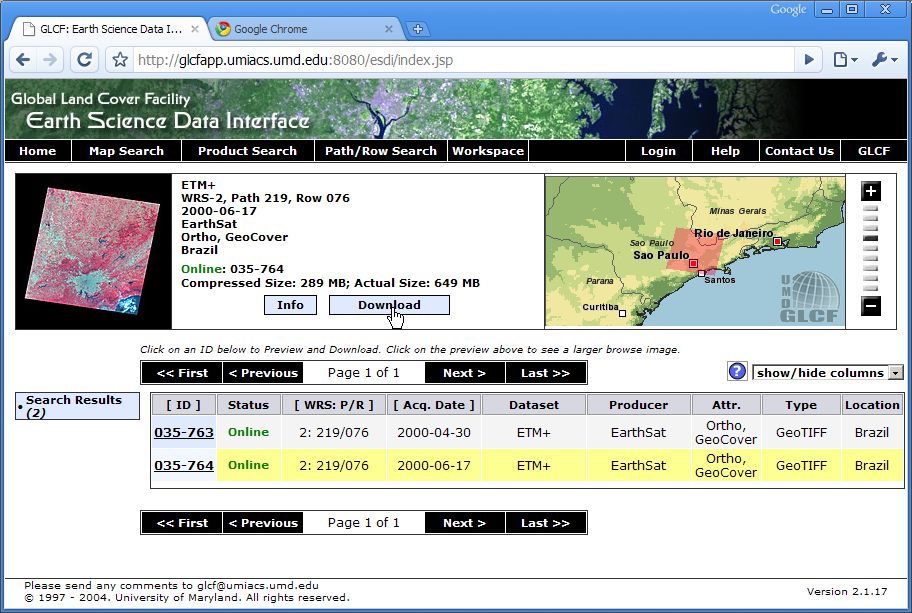This screenshot has height=613, width=912.
Task: Click the Info button for the scene
Action: (290, 305)
